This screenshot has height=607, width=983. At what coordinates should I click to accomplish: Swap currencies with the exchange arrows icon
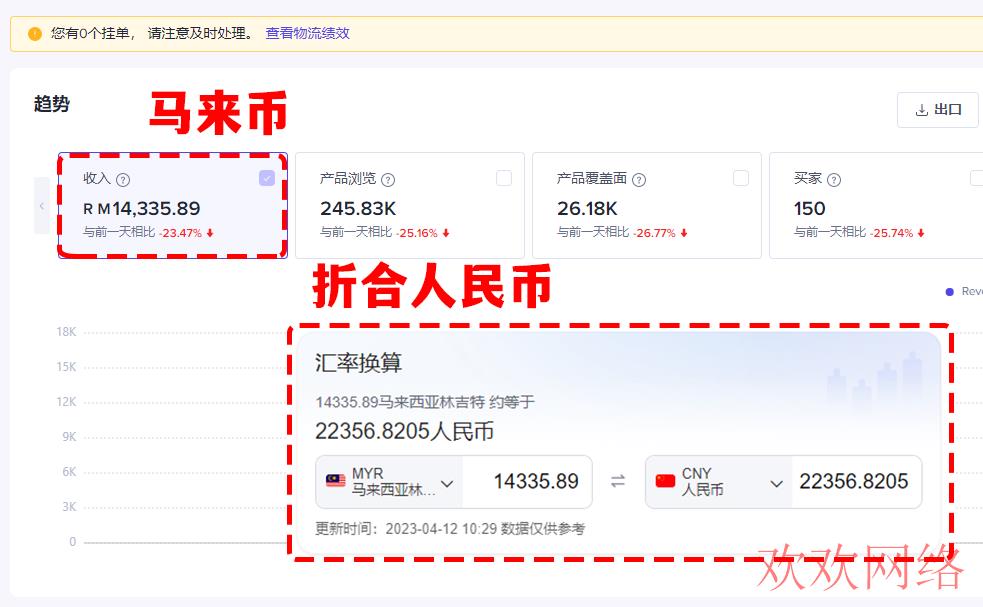[x=618, y=482]
